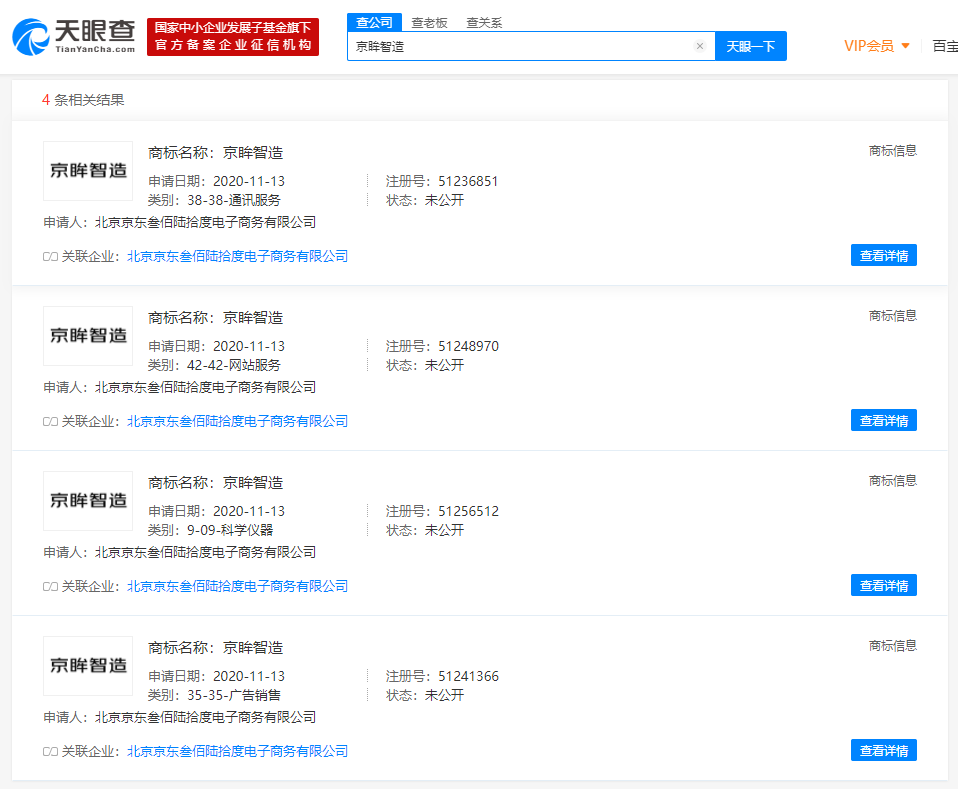This screenshot has width=958, height=789.
Task: Open related company link in 科学仪器 result
Action: click(x=238, y=586)
